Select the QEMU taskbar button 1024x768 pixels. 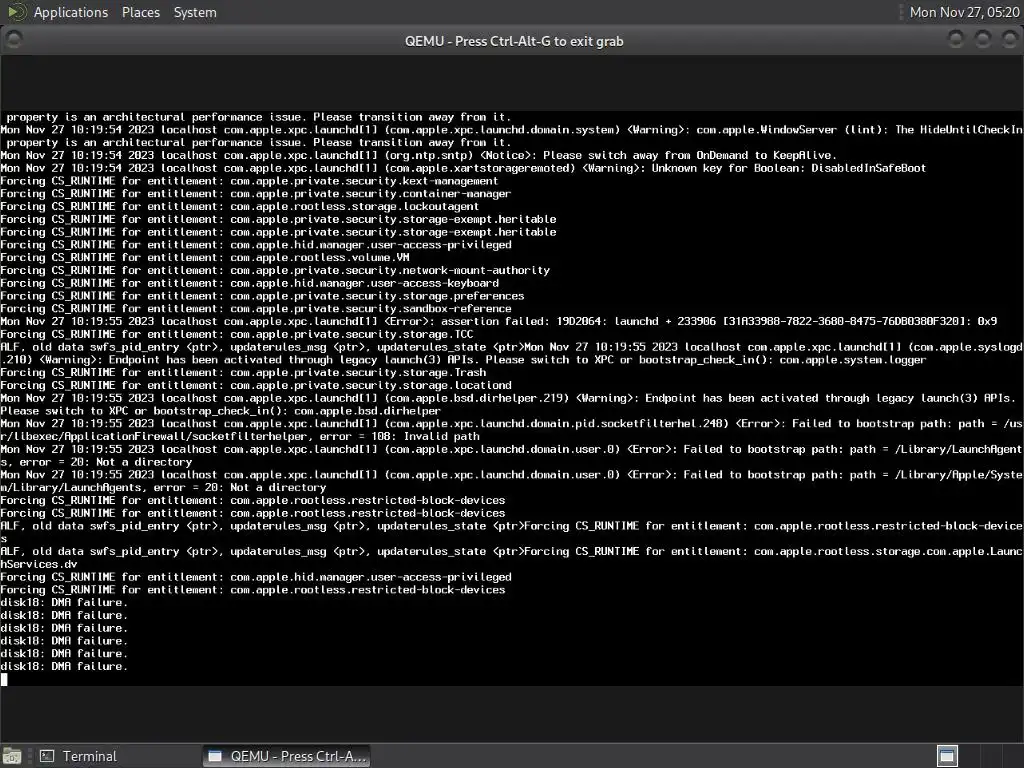click(x=286, y=756)
